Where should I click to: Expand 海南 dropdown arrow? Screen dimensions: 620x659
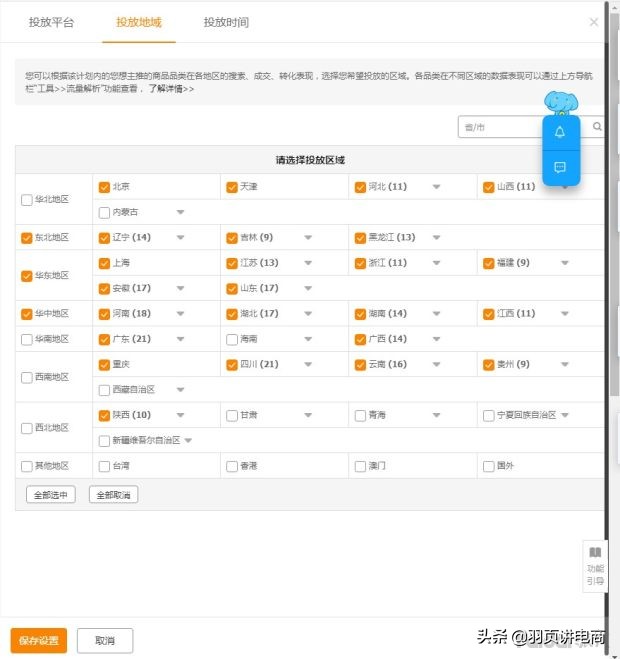click(x=308, y=339)
